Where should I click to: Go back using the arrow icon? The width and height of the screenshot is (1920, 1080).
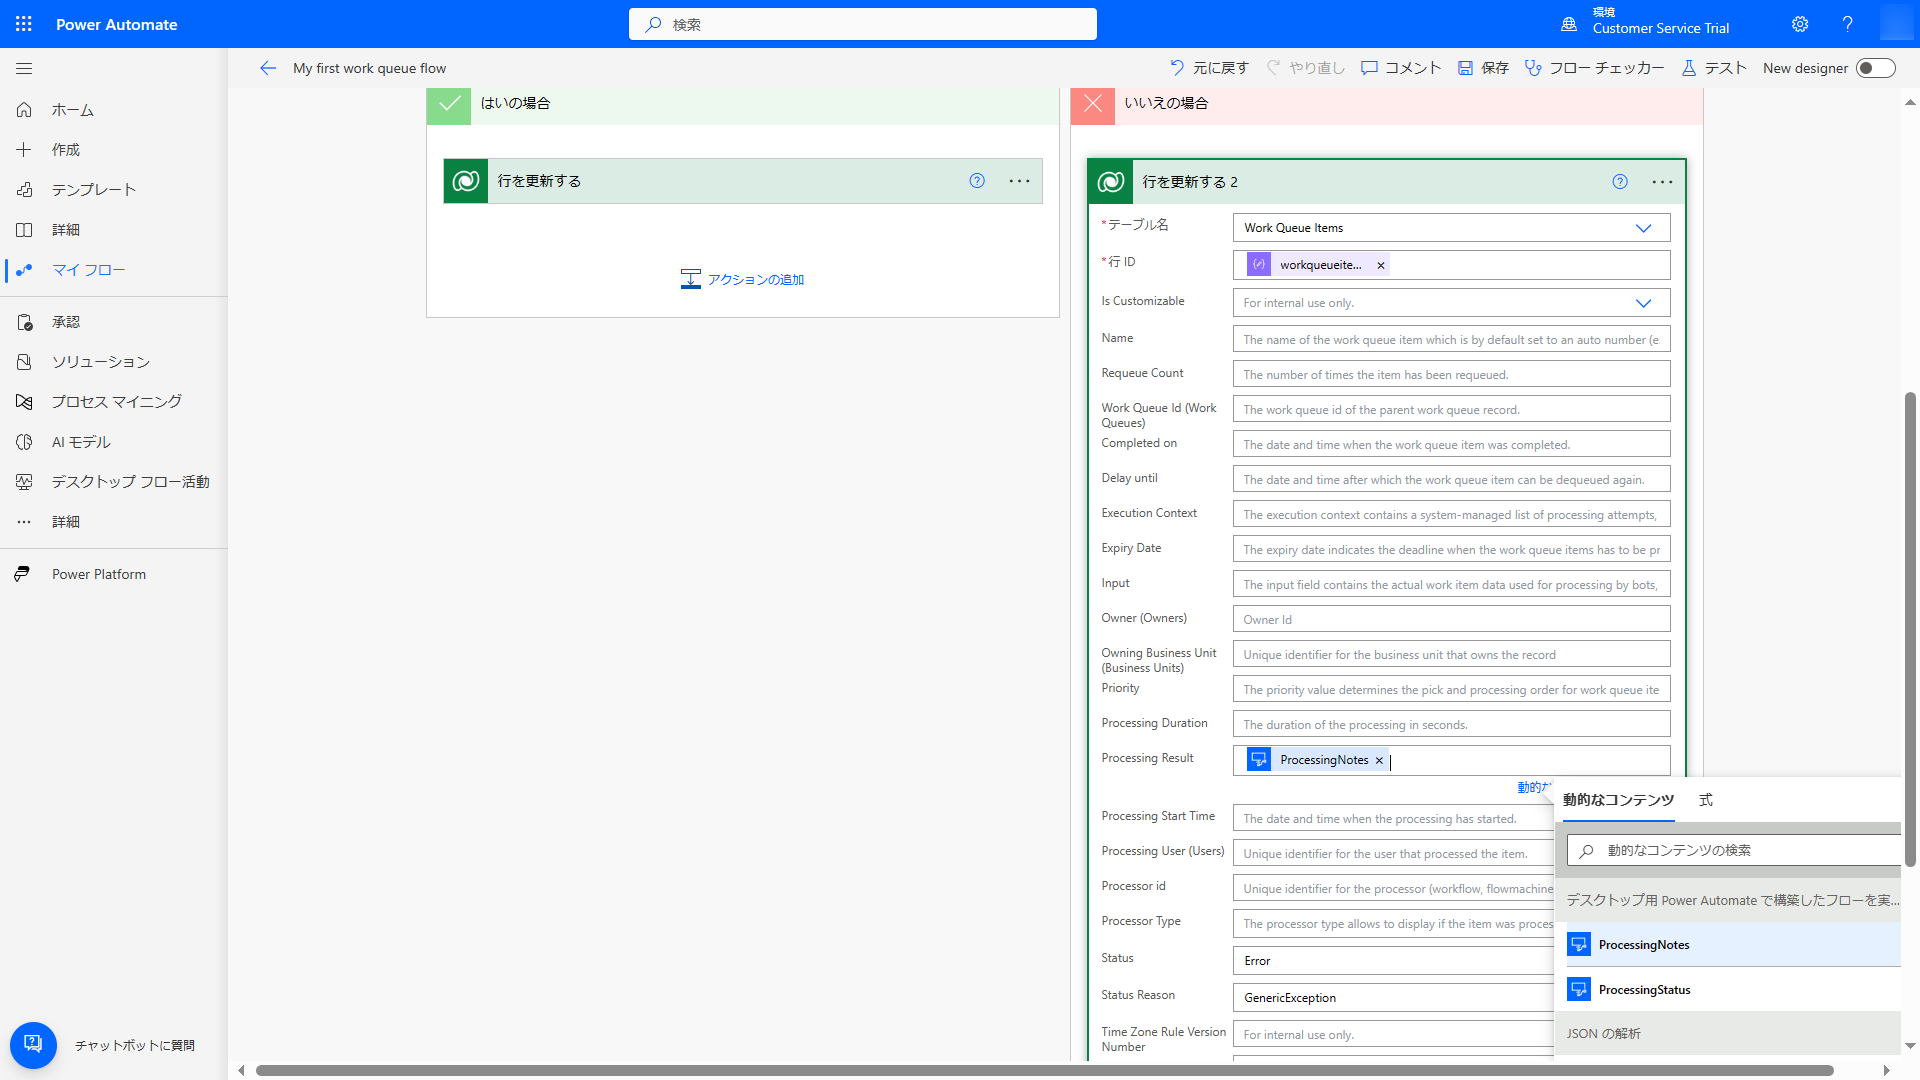[267, 68]
